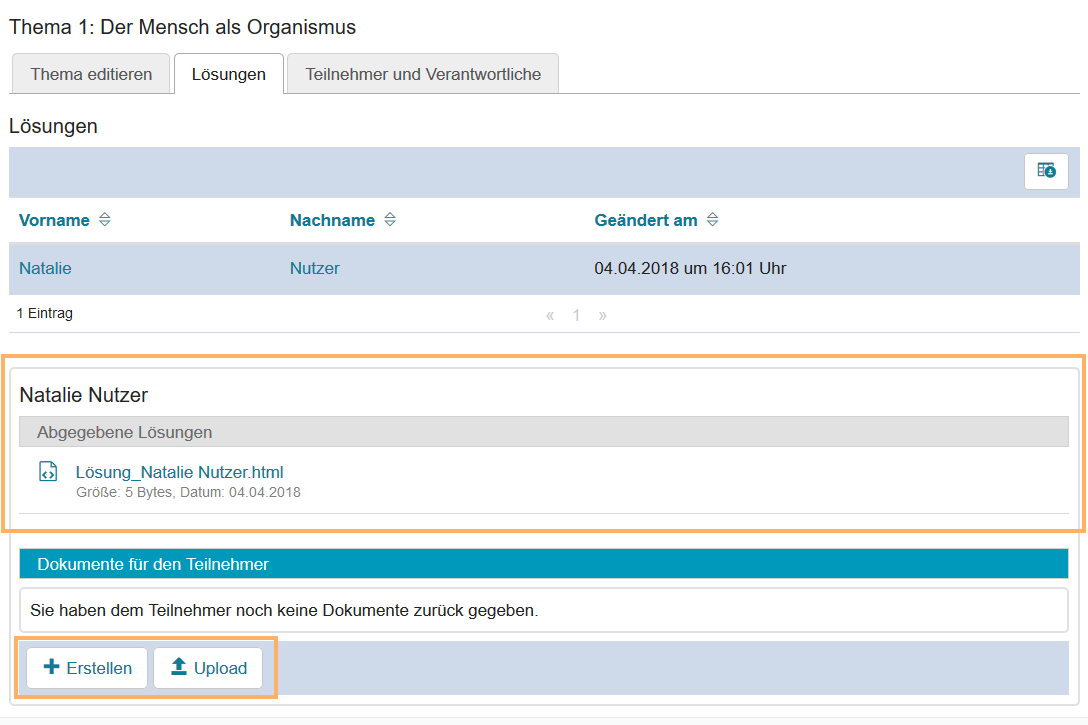Click the Vorname column header

tap(54, 221)
